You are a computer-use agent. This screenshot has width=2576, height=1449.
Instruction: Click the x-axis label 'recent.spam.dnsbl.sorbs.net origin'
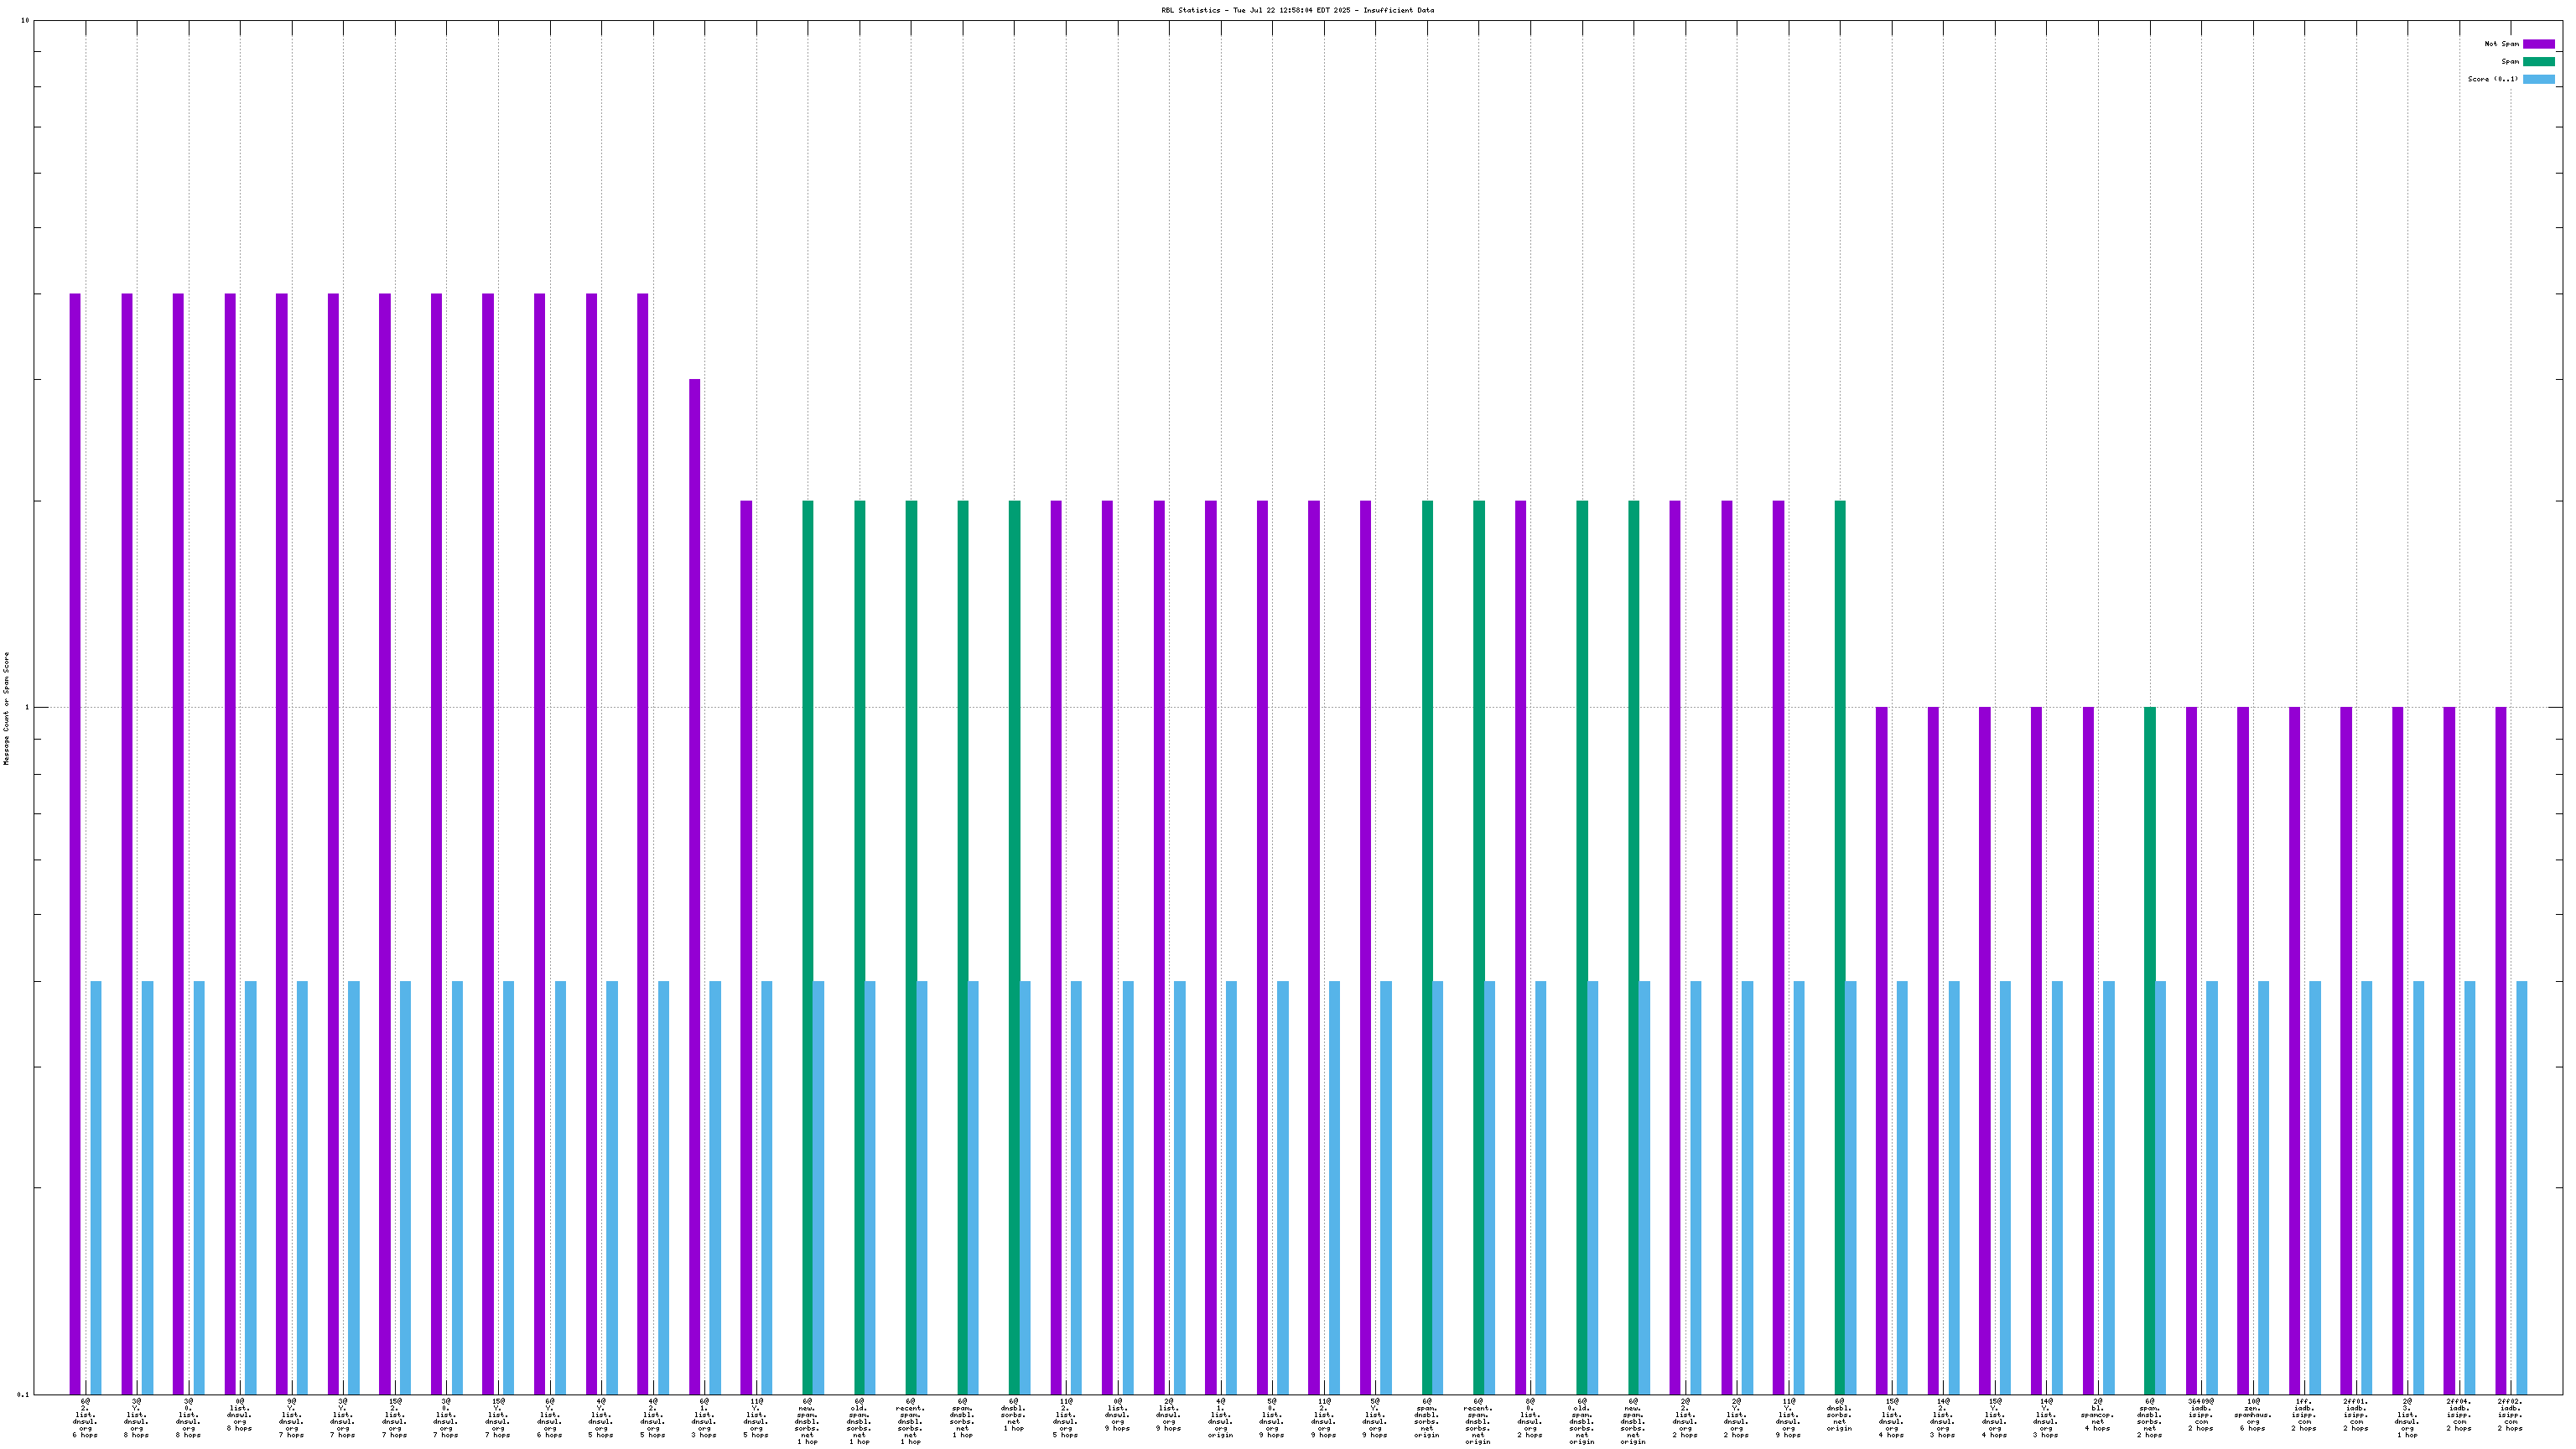click(x=1478, y=1422)
